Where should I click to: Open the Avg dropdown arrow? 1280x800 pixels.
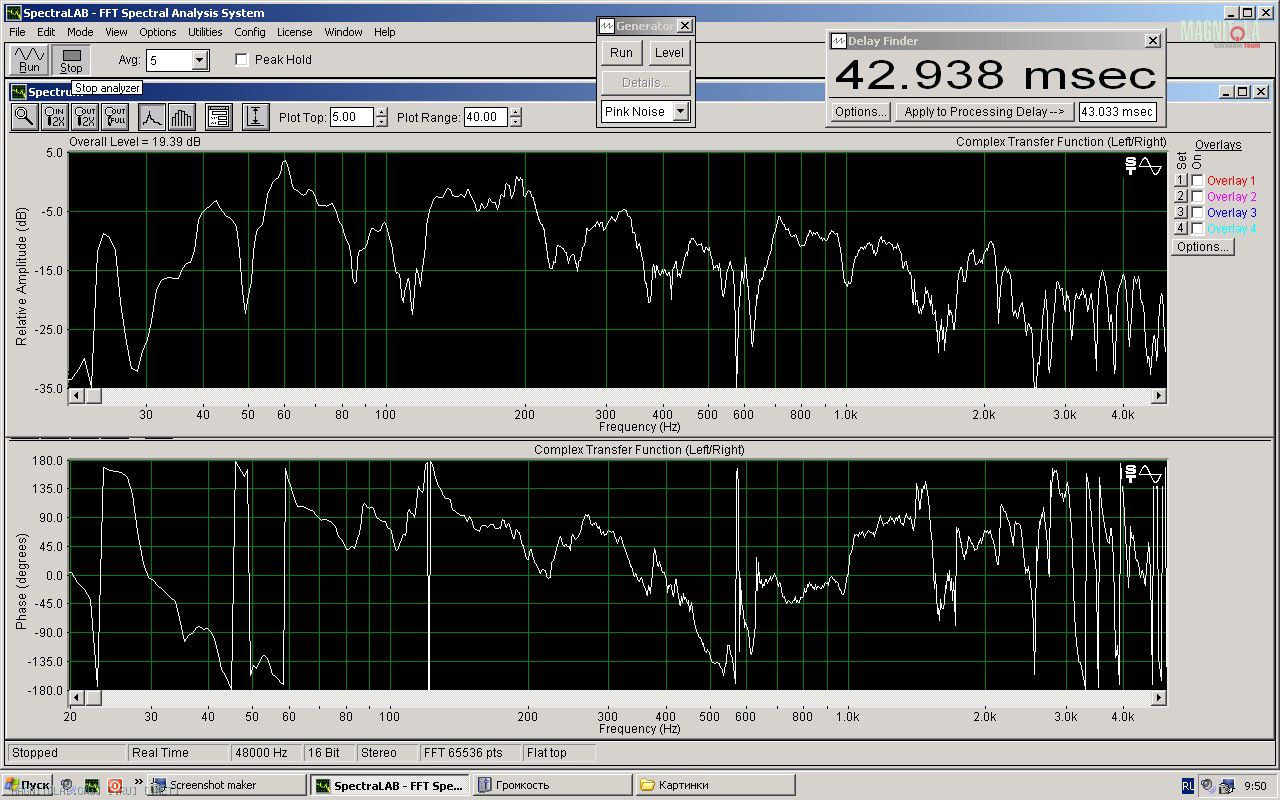pyautogui.click(x=199, y=61)
